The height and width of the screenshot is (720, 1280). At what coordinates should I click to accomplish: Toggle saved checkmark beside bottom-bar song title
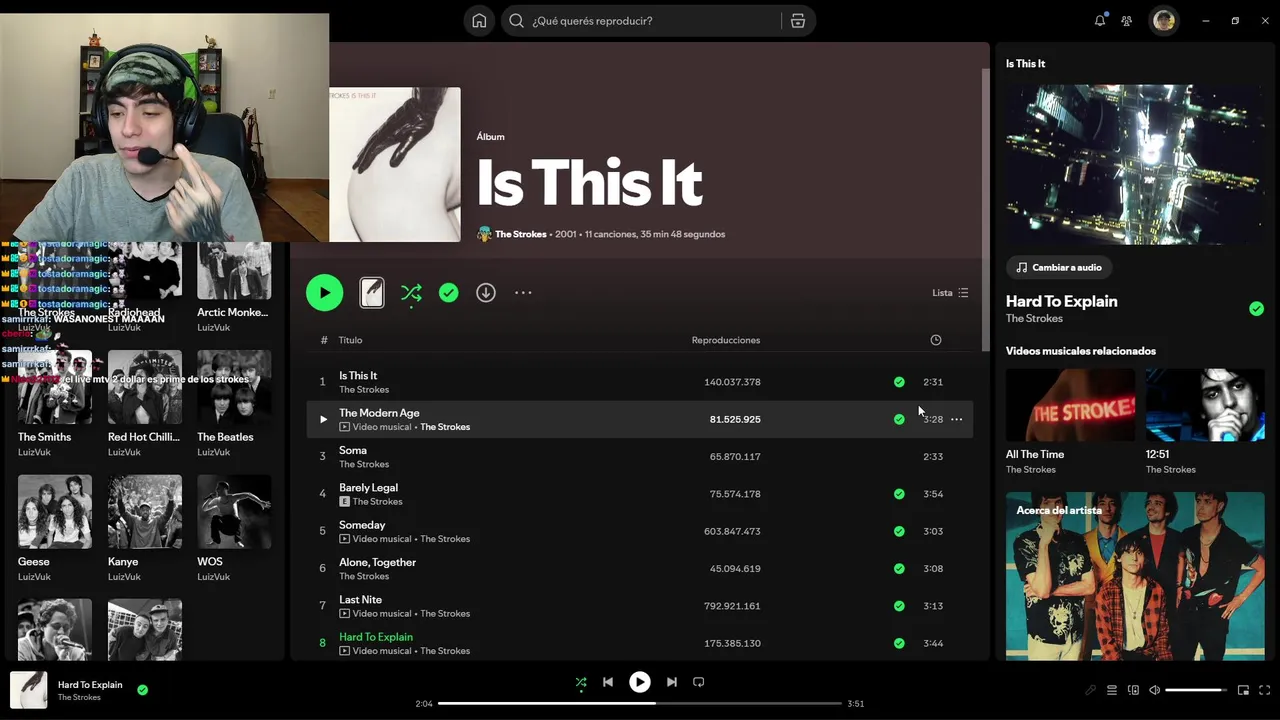[x=142, y=690]
